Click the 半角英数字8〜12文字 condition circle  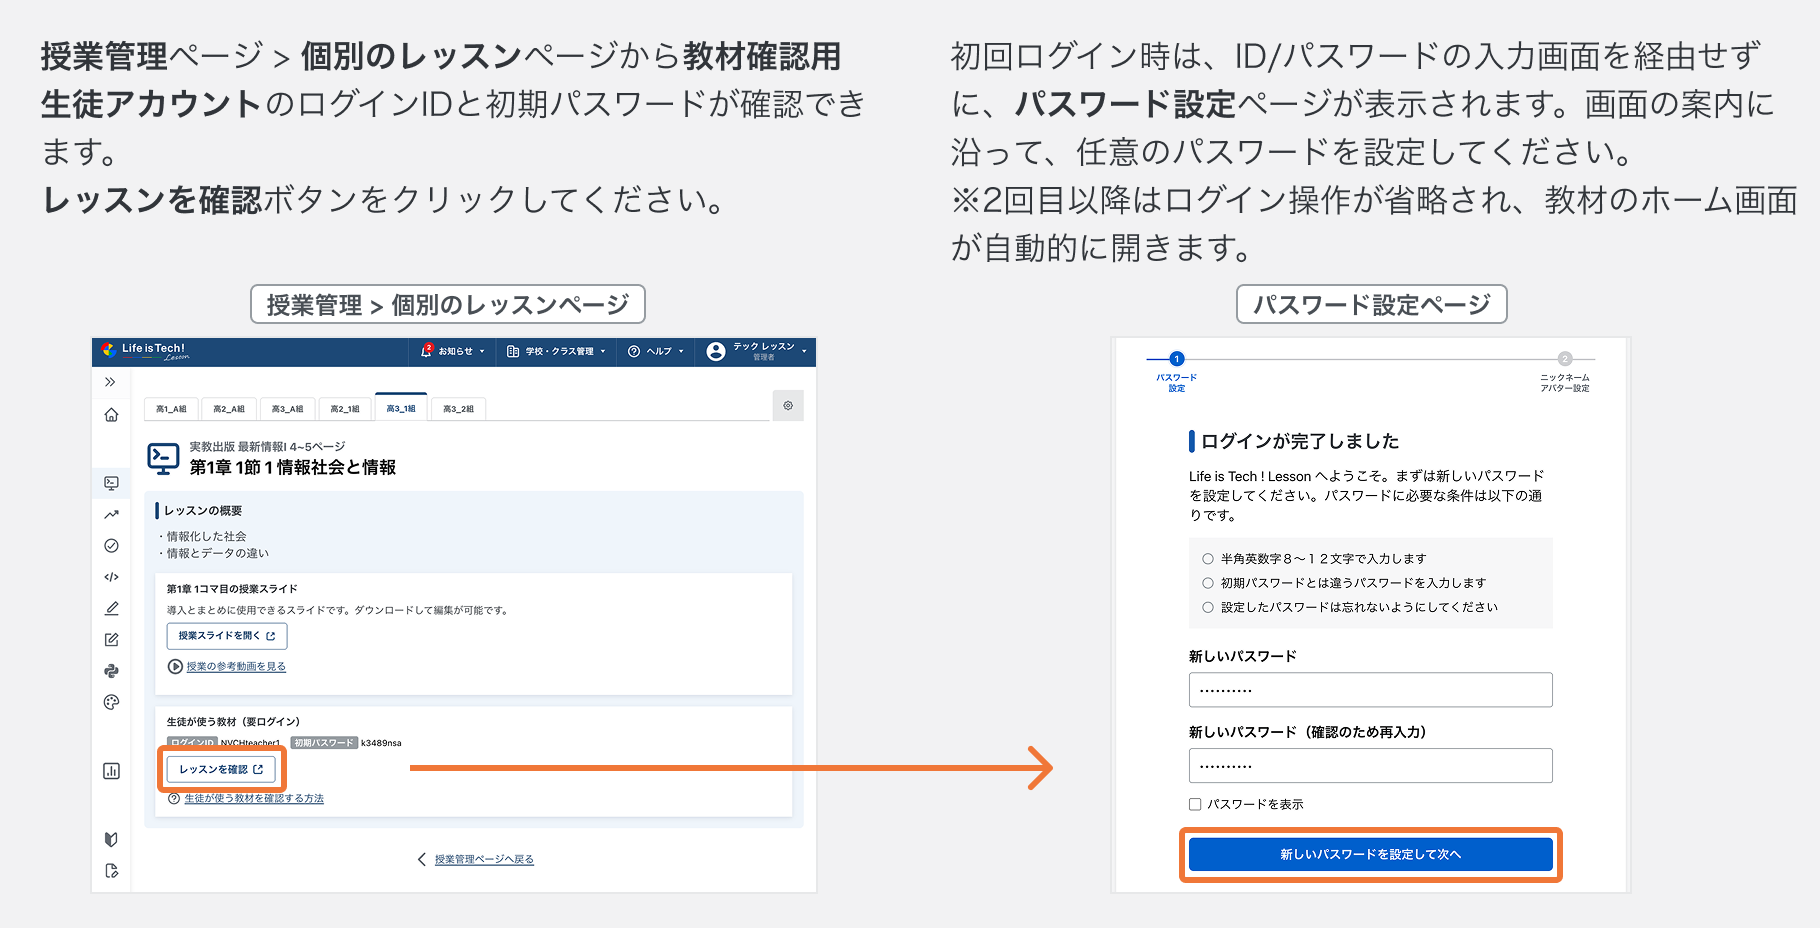1208,559
